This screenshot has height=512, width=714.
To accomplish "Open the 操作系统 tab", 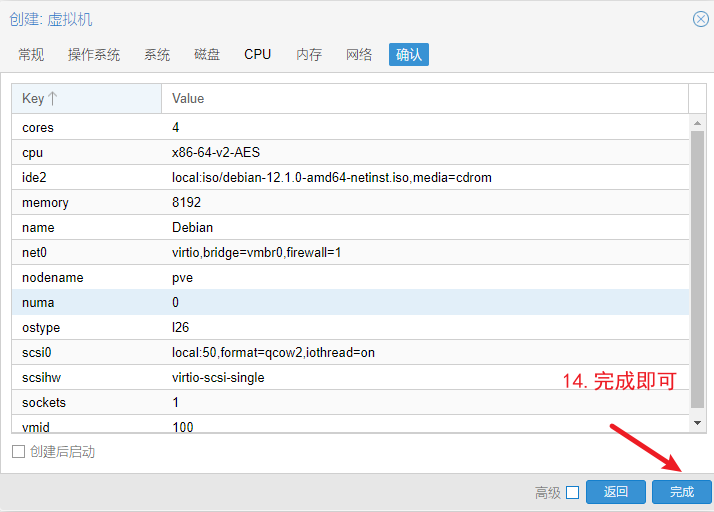I will click(x=94, y=54).
